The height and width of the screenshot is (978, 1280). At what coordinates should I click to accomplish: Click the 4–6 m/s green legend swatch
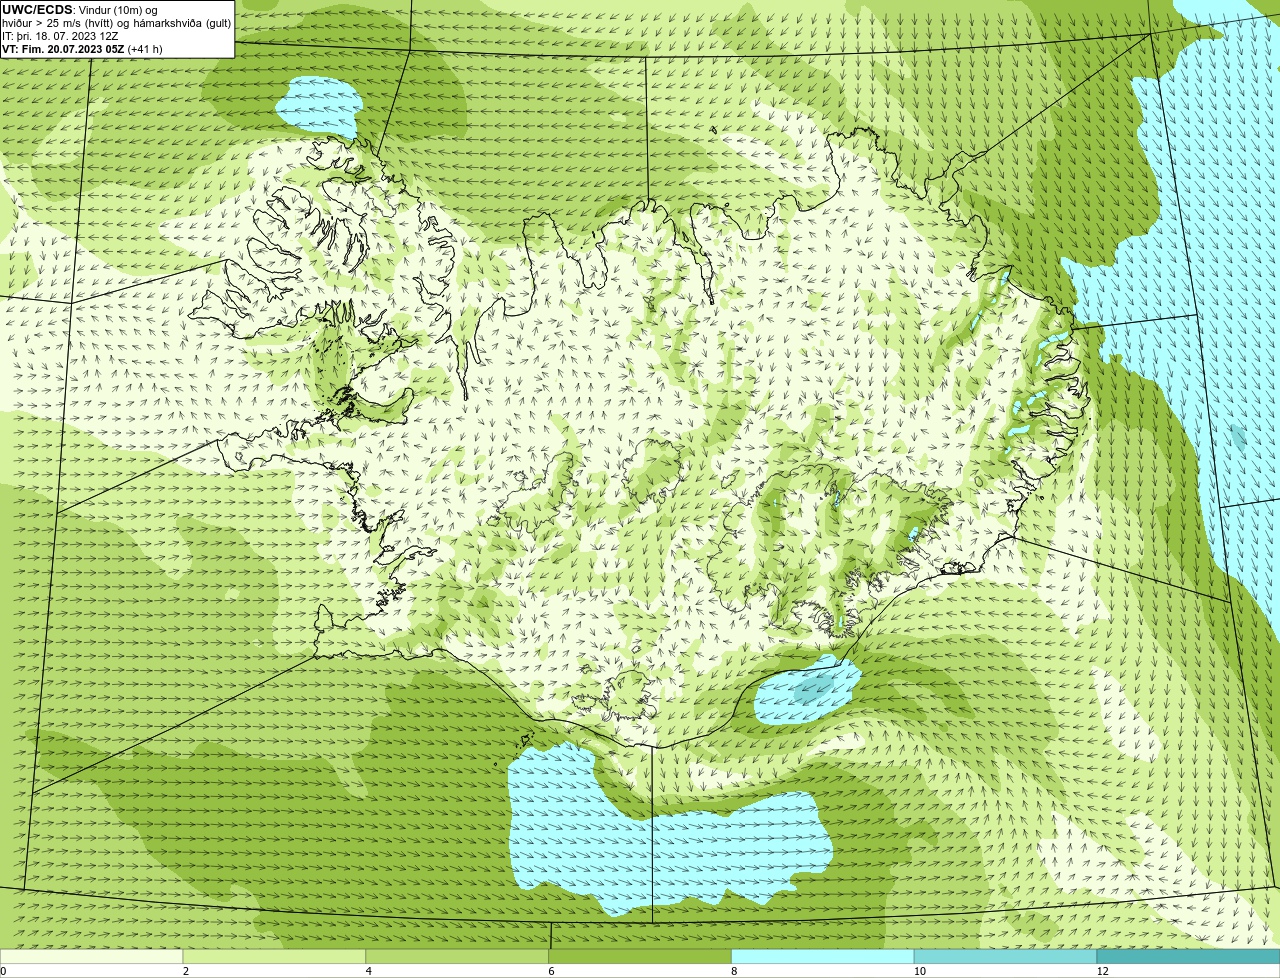457,957
